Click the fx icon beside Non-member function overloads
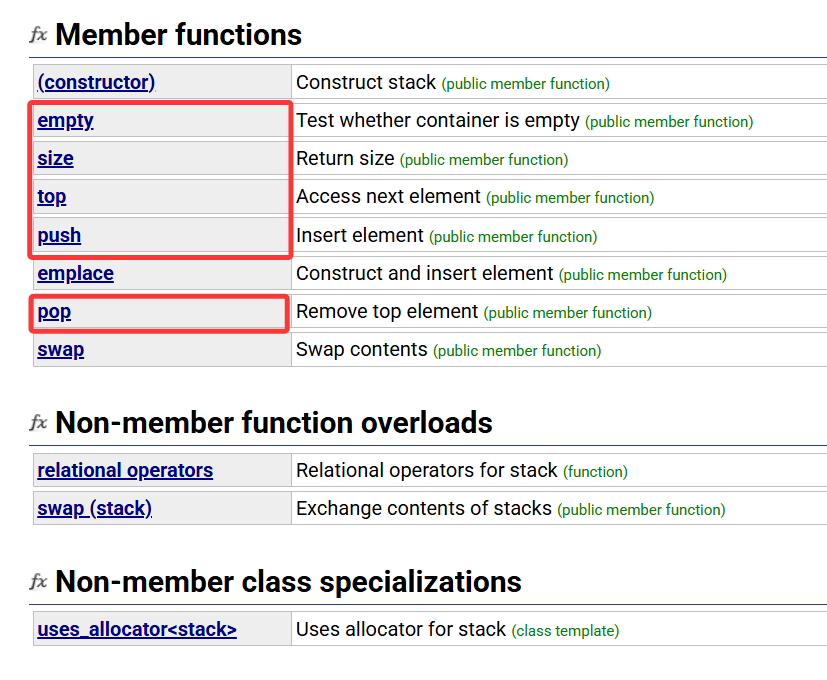 click(38, 423)
